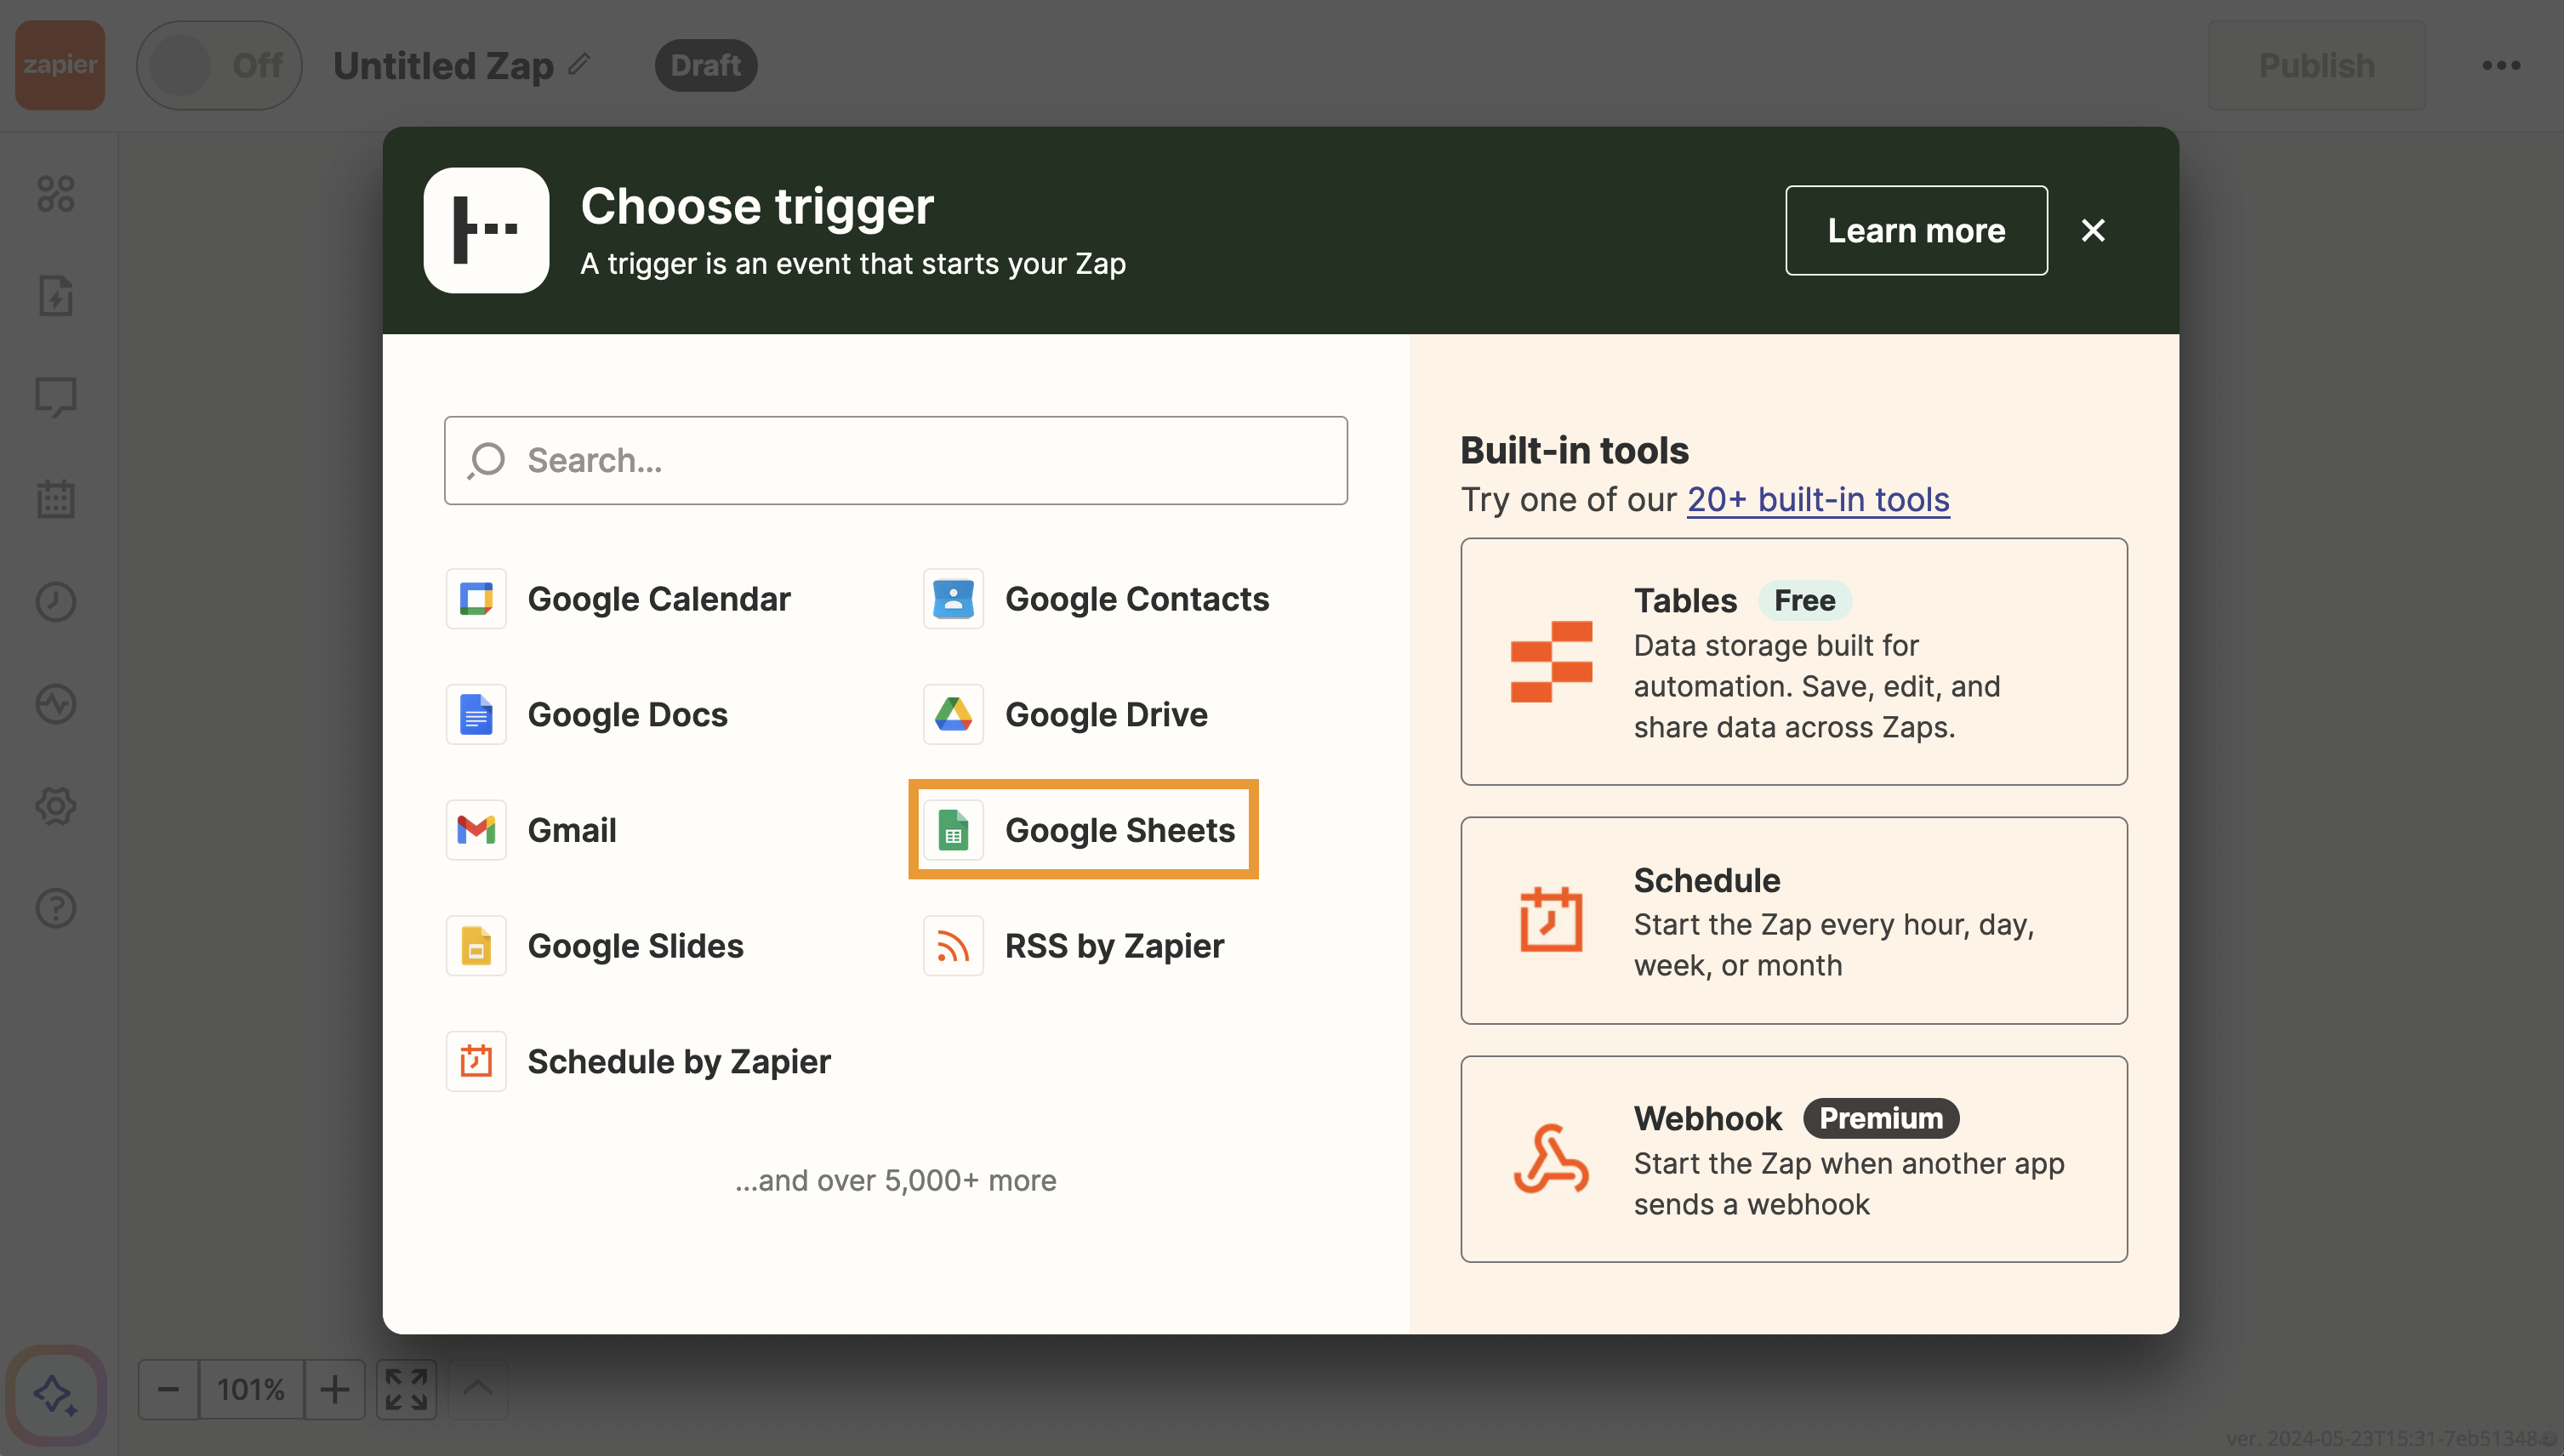Click the Google Sheets label
Screen dimensions: 2564x1456
(1120, 830)
